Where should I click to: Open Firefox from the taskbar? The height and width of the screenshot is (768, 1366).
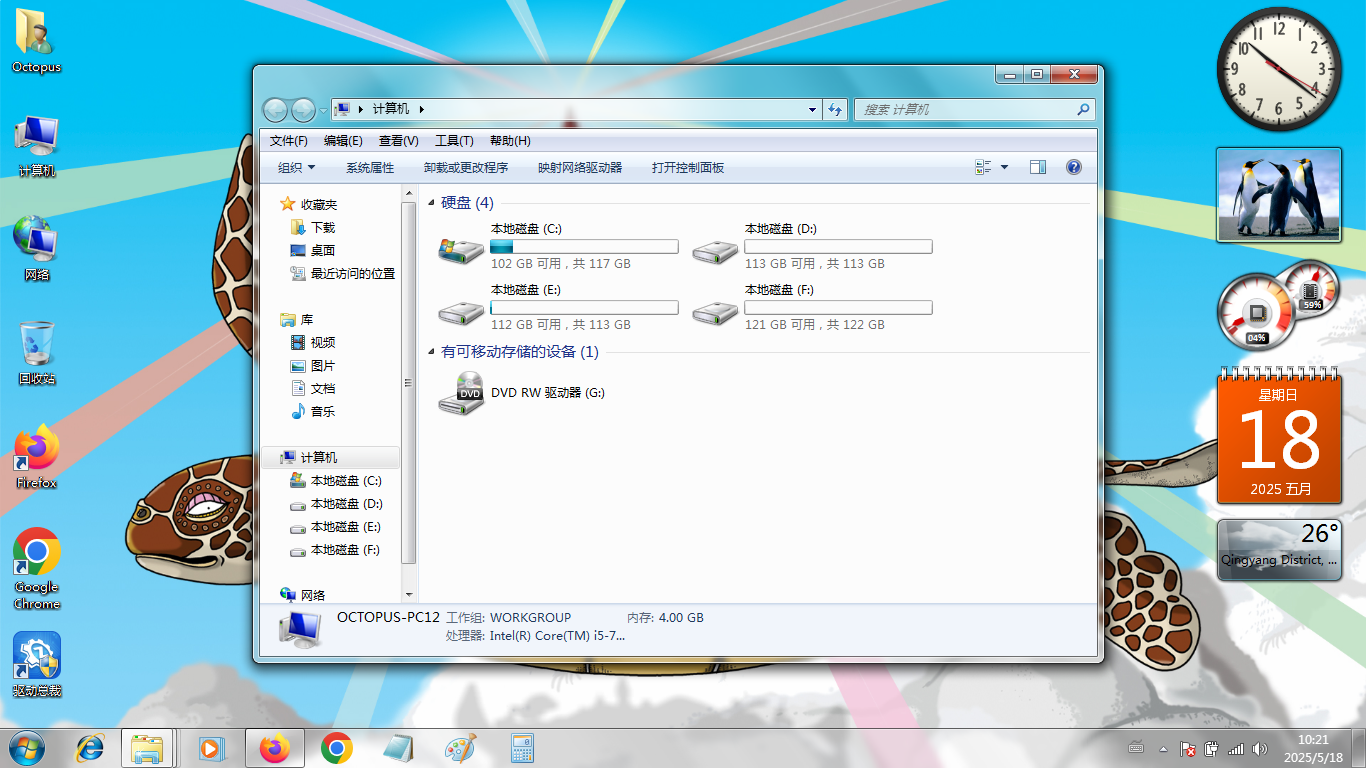point(274,748)
